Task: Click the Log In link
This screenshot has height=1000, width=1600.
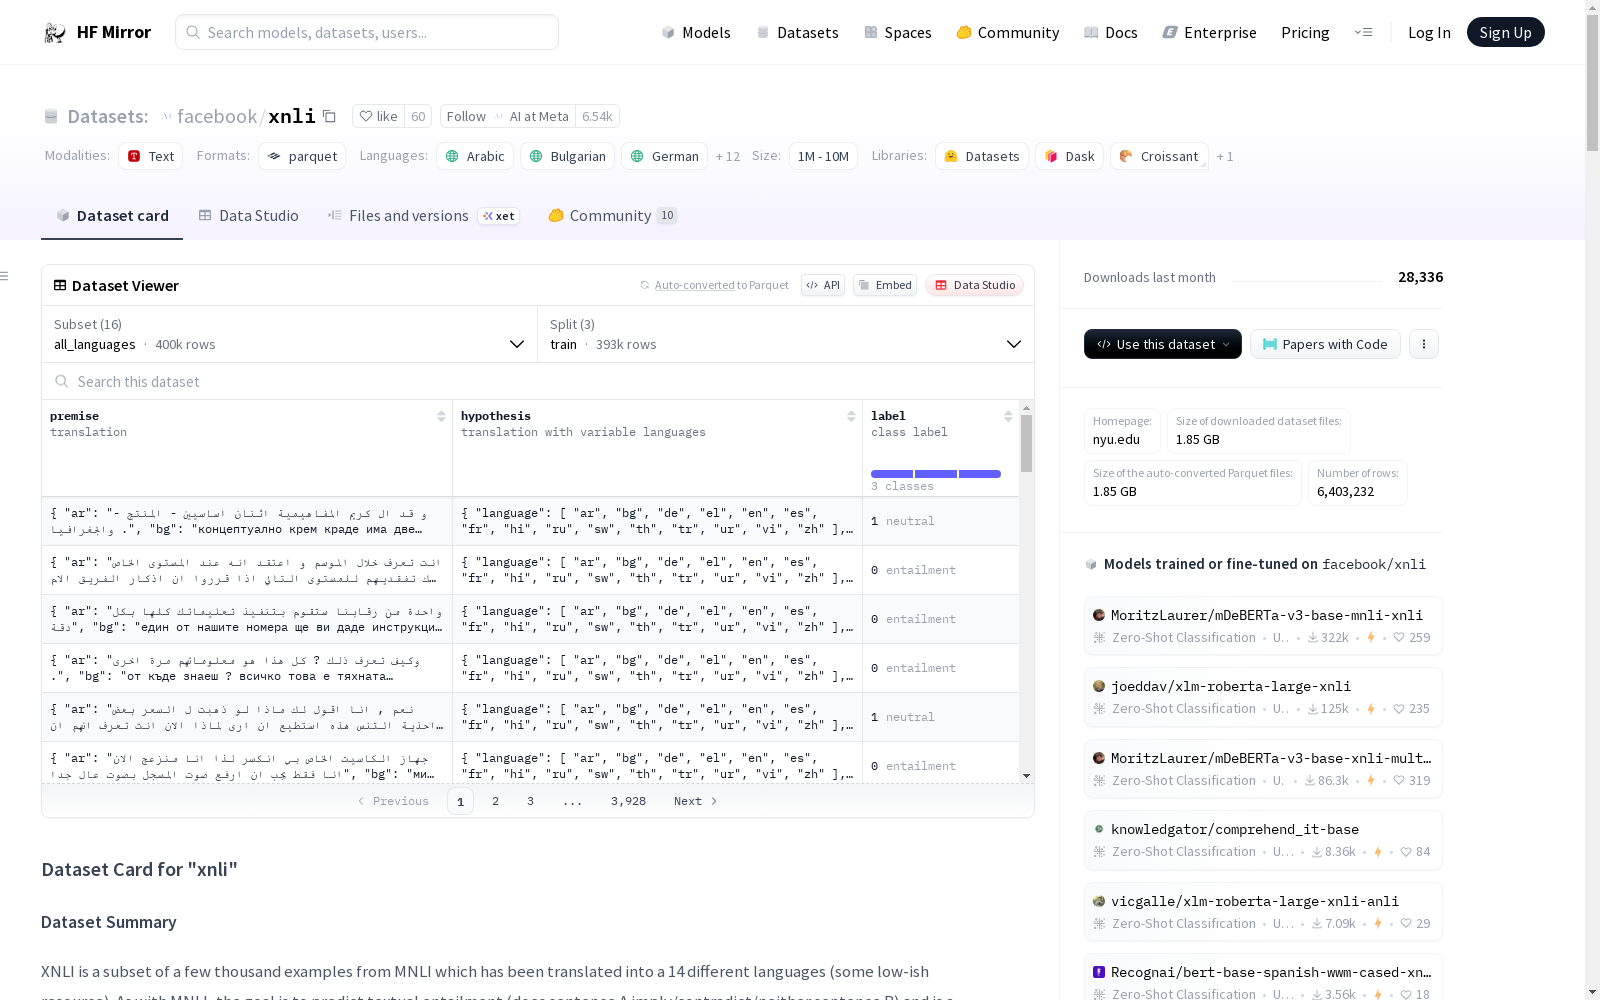Action: pos(1429,32)
